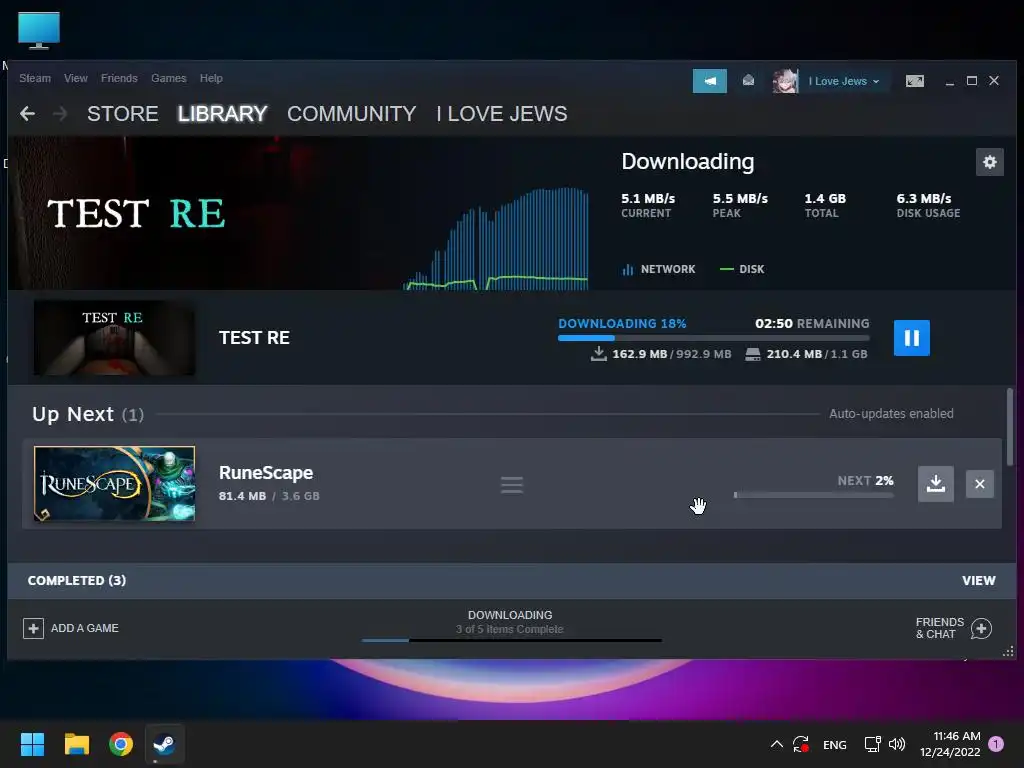
Task: Open the Windows Start menu
Action: [32, 744]
